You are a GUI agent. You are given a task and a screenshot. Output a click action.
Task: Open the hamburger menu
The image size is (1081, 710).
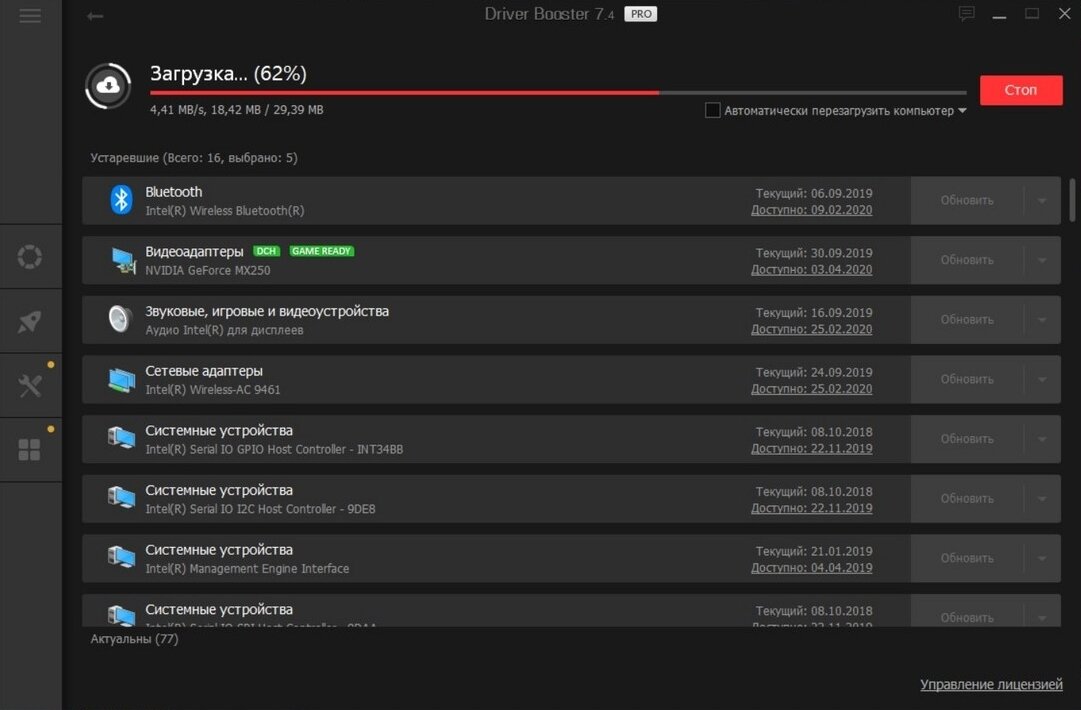[30, 15]
